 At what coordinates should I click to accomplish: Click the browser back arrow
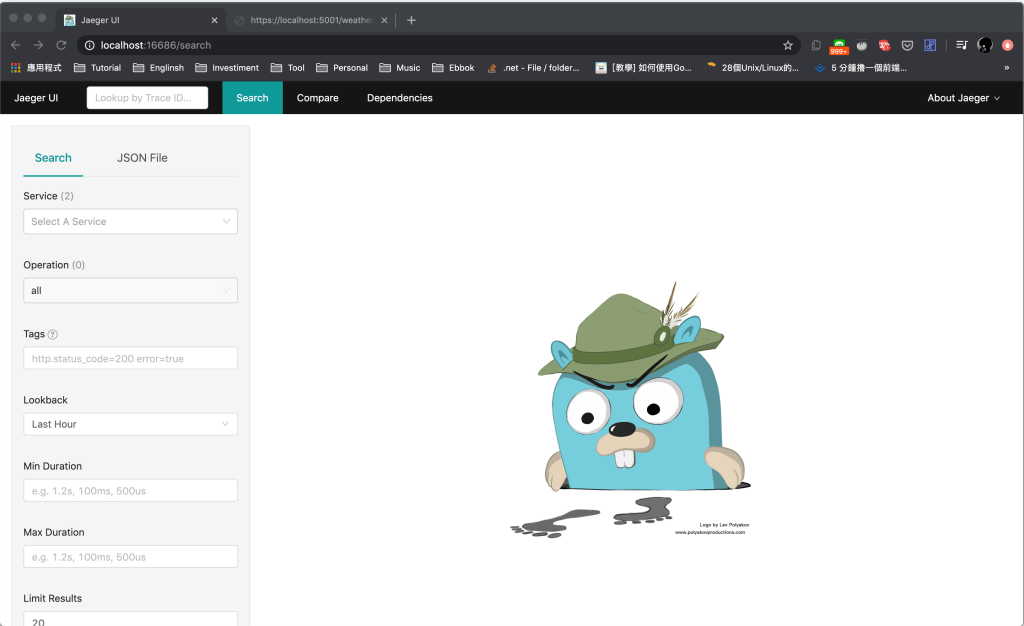[16, 45]
